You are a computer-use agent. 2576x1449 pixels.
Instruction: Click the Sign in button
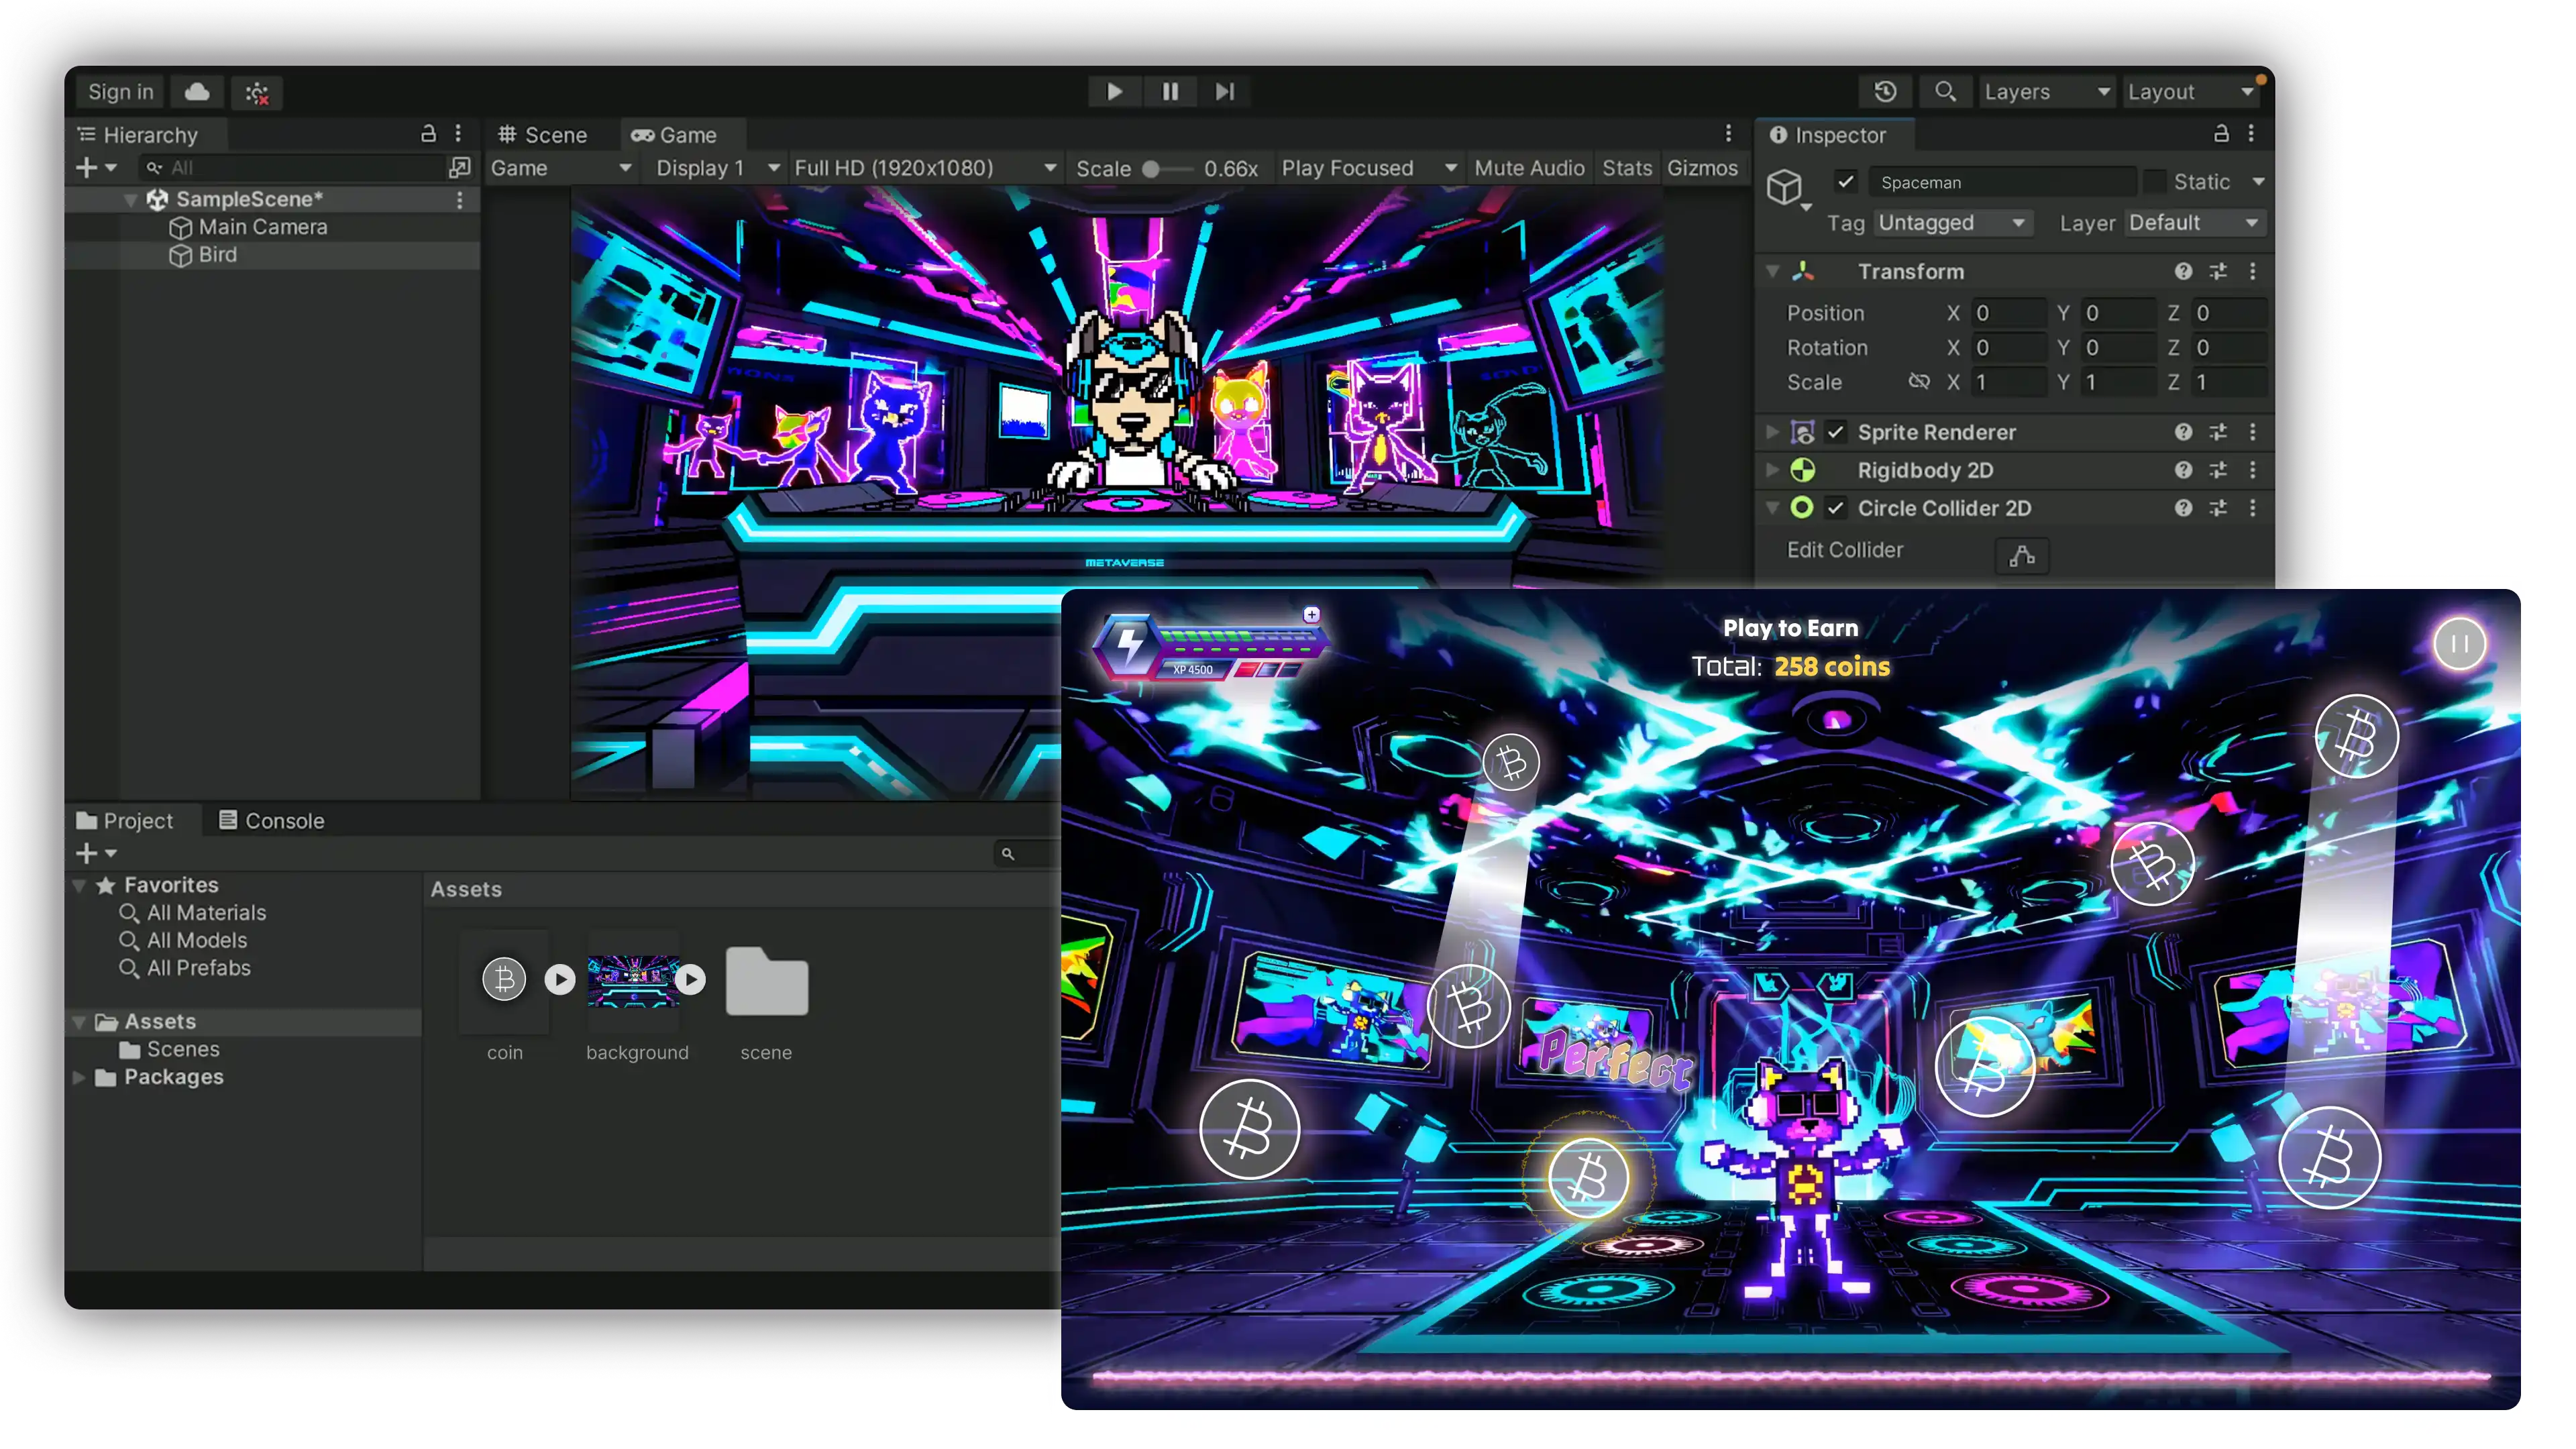tap(120, 92)
